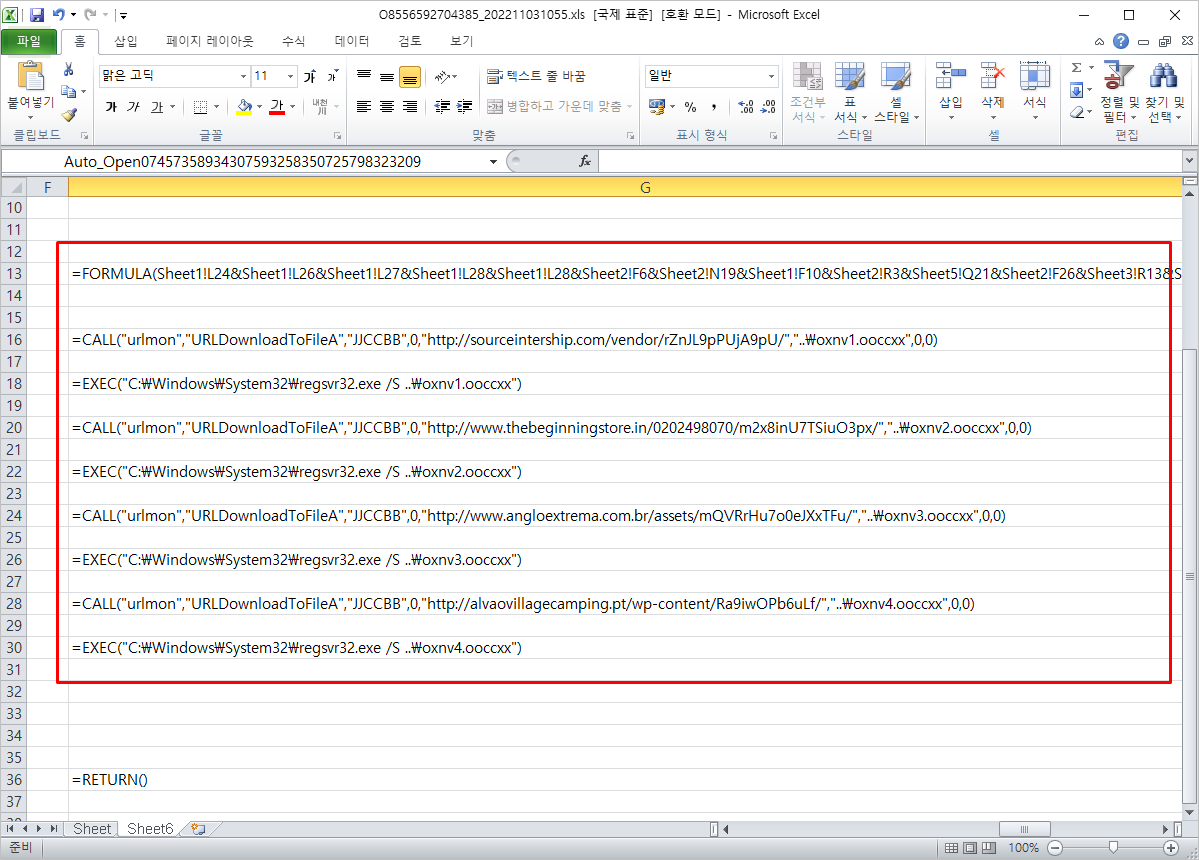Switch to the 수식 (Formulas) tab
Viewport: 1199px width, 860px height.
294,41
